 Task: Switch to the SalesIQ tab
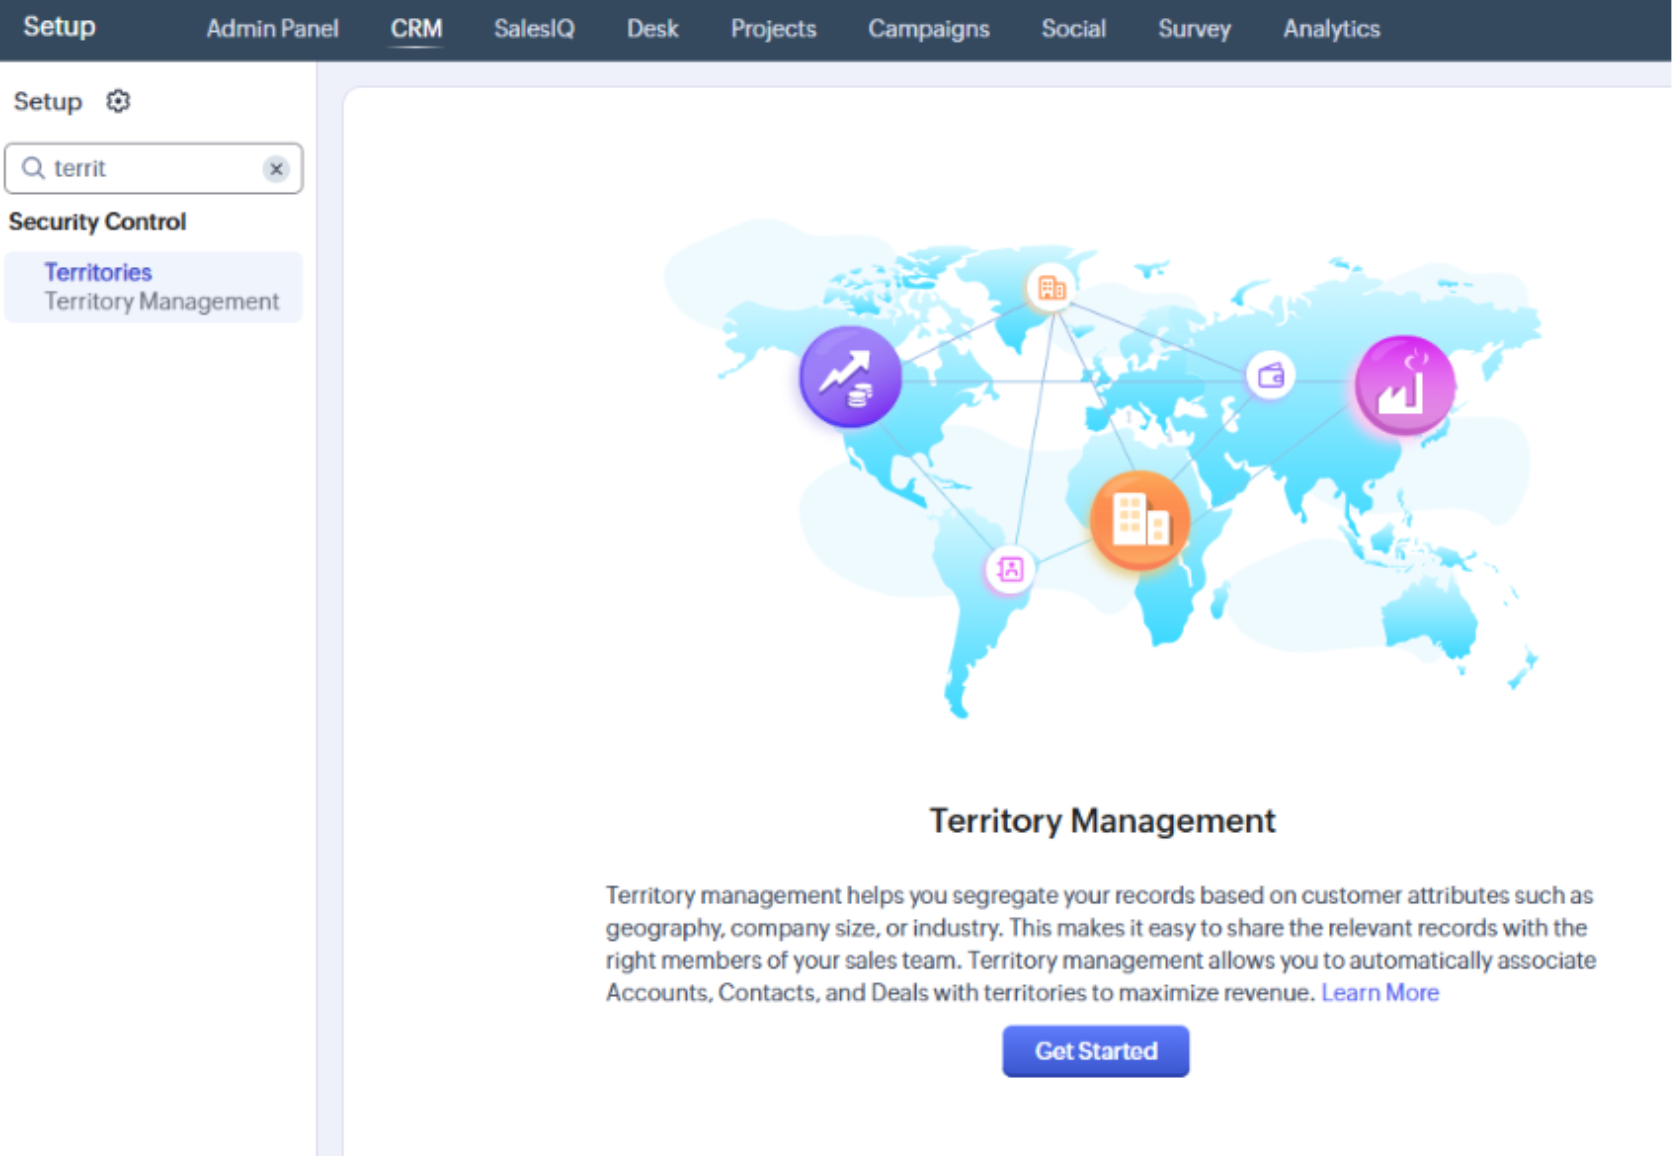pyautogui.click(x=534, y=29)
